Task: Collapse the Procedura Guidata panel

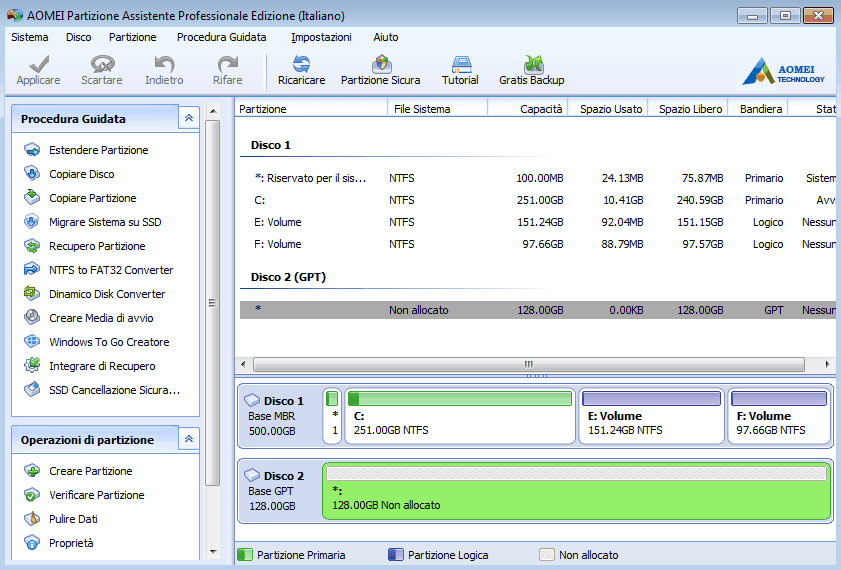Action: [189, 118]
